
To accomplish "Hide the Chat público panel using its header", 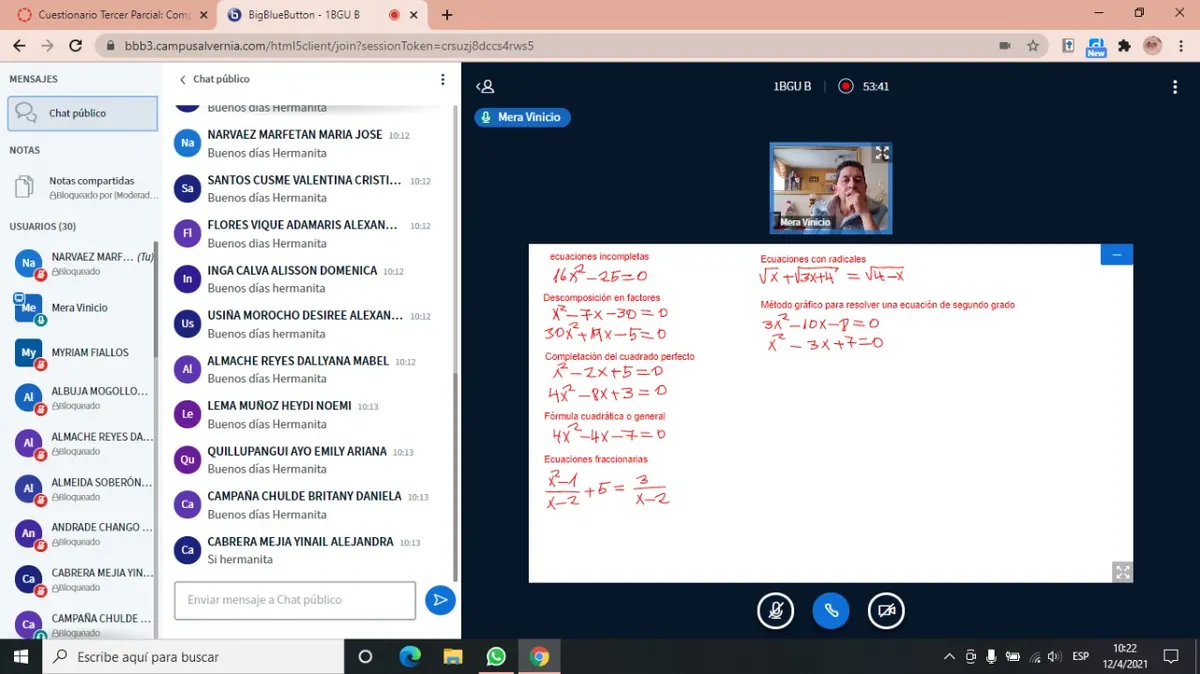I will pyautogui.click(x=214, y=79).
